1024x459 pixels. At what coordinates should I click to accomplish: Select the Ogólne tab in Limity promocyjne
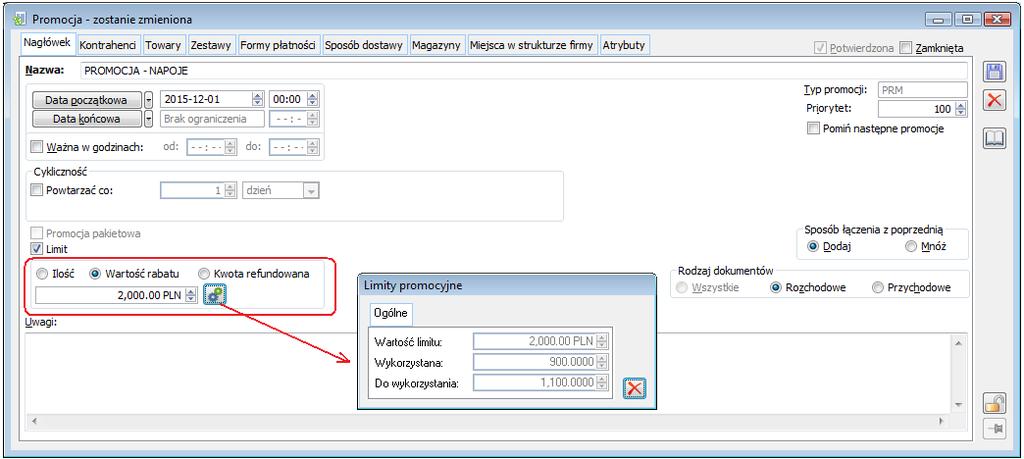point(391,313)
